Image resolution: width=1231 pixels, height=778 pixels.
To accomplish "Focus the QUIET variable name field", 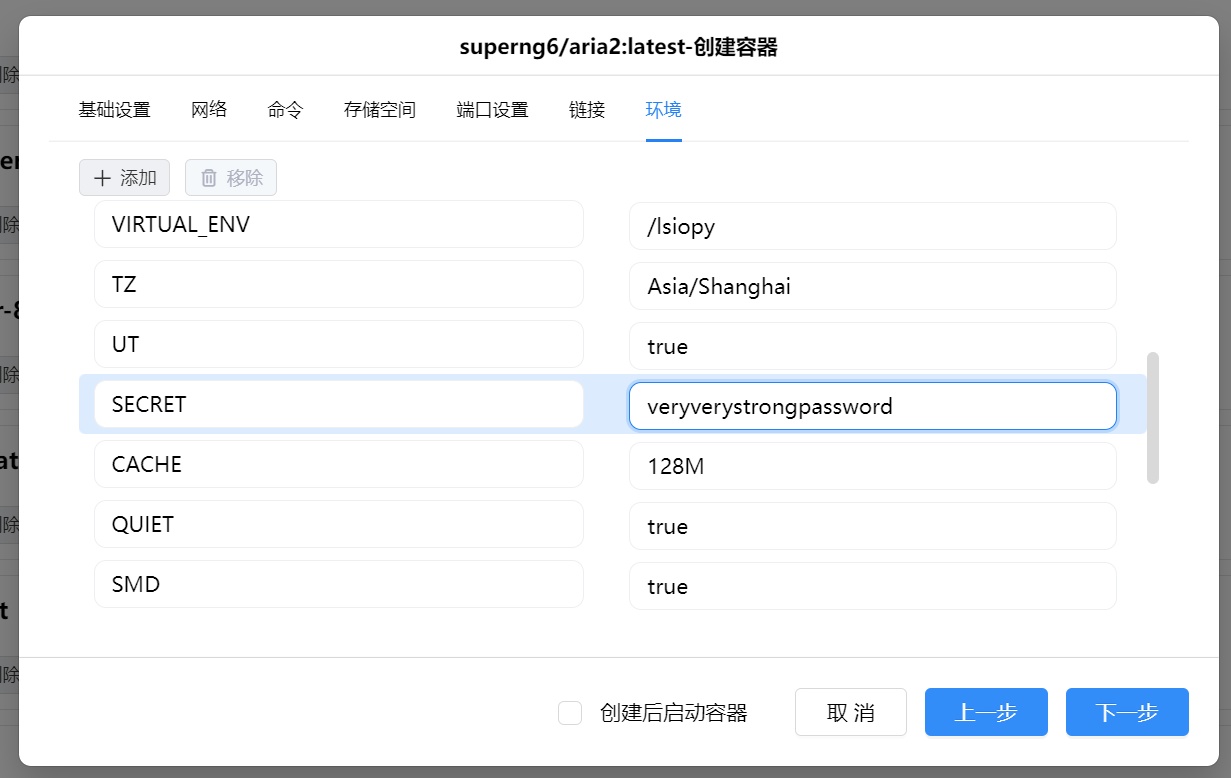I will (x=338, y=524).
